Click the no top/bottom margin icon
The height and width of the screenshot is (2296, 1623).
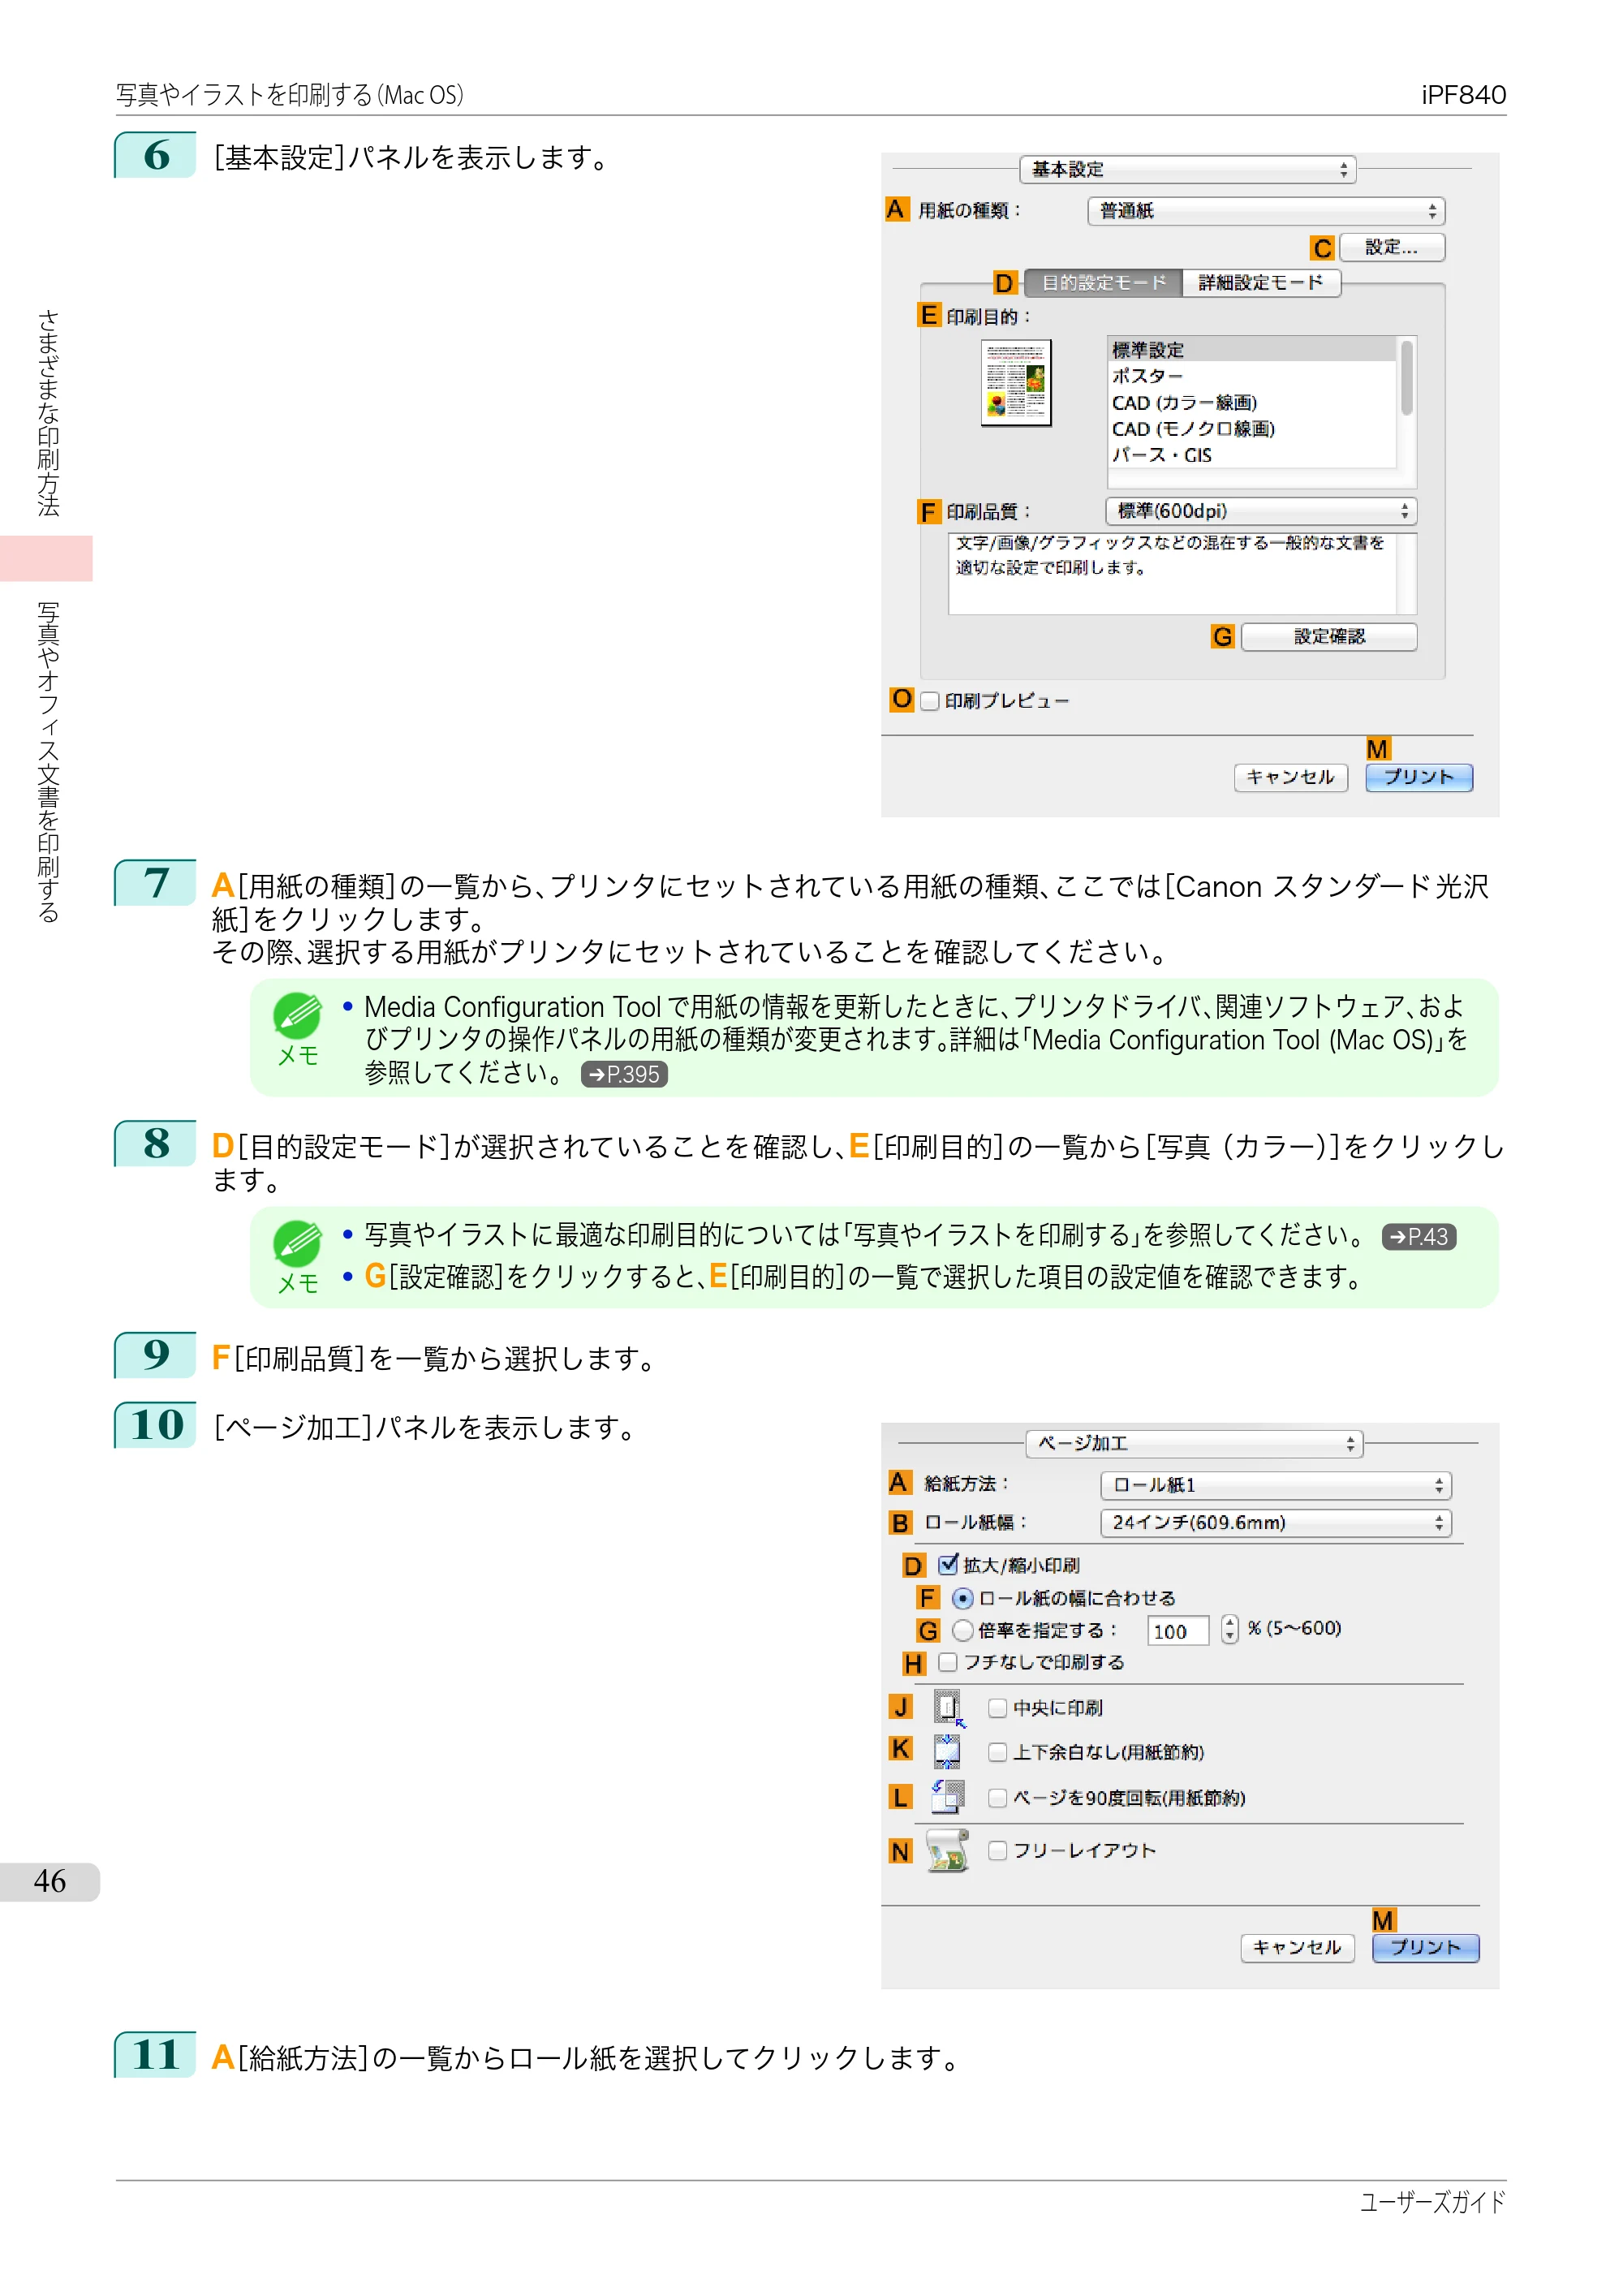pos(947,1751)
